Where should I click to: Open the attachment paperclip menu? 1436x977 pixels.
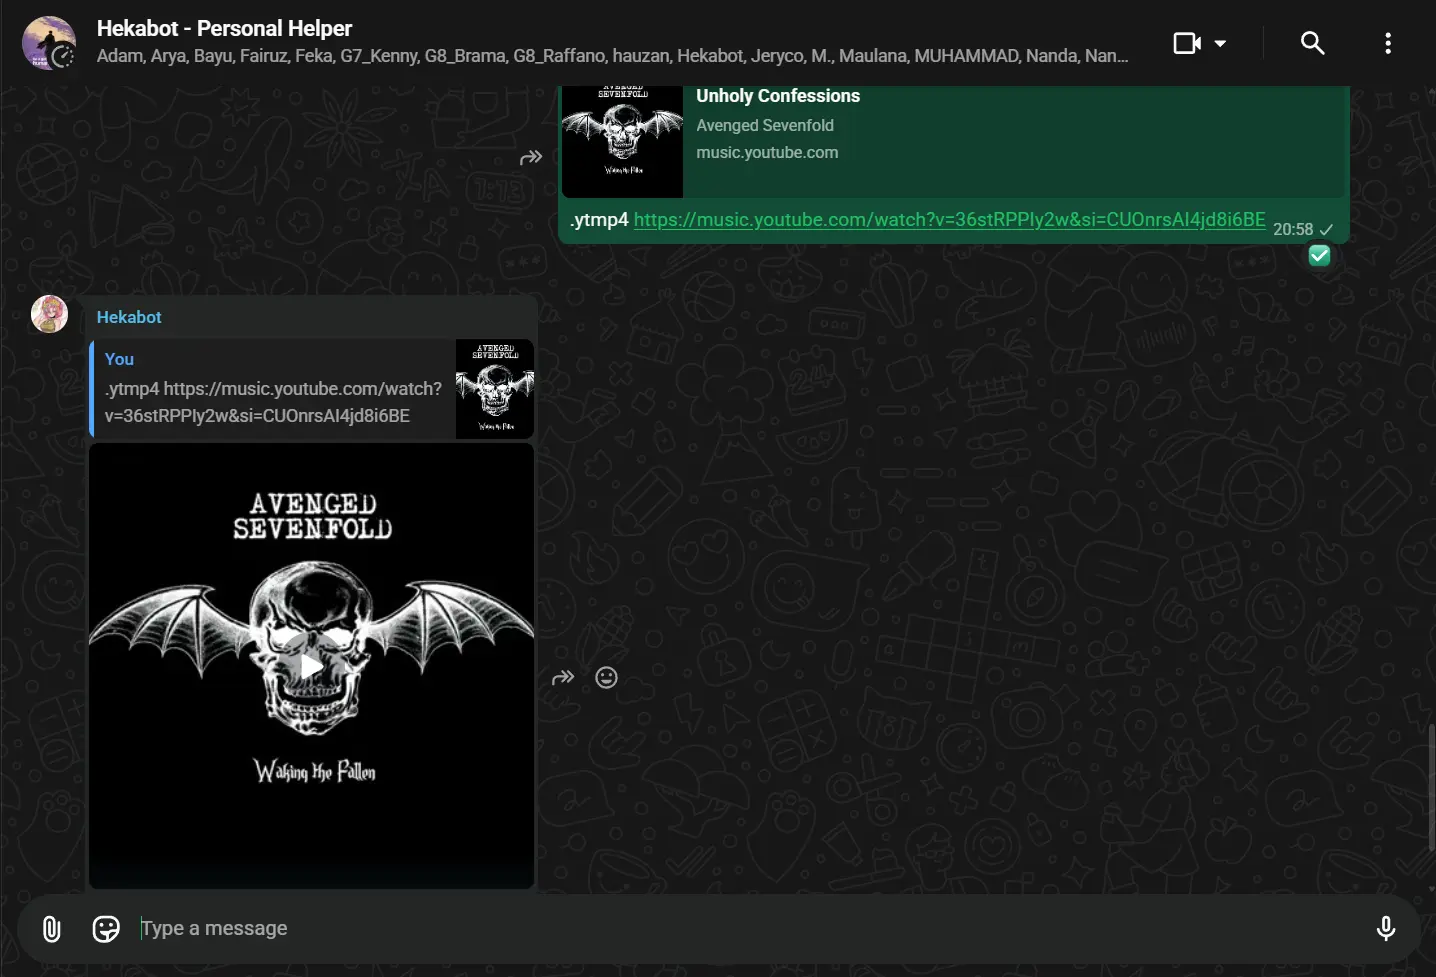(52, 929)
